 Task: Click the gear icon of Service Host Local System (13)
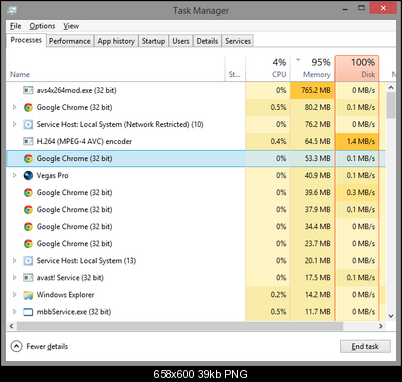pos(28,261)
